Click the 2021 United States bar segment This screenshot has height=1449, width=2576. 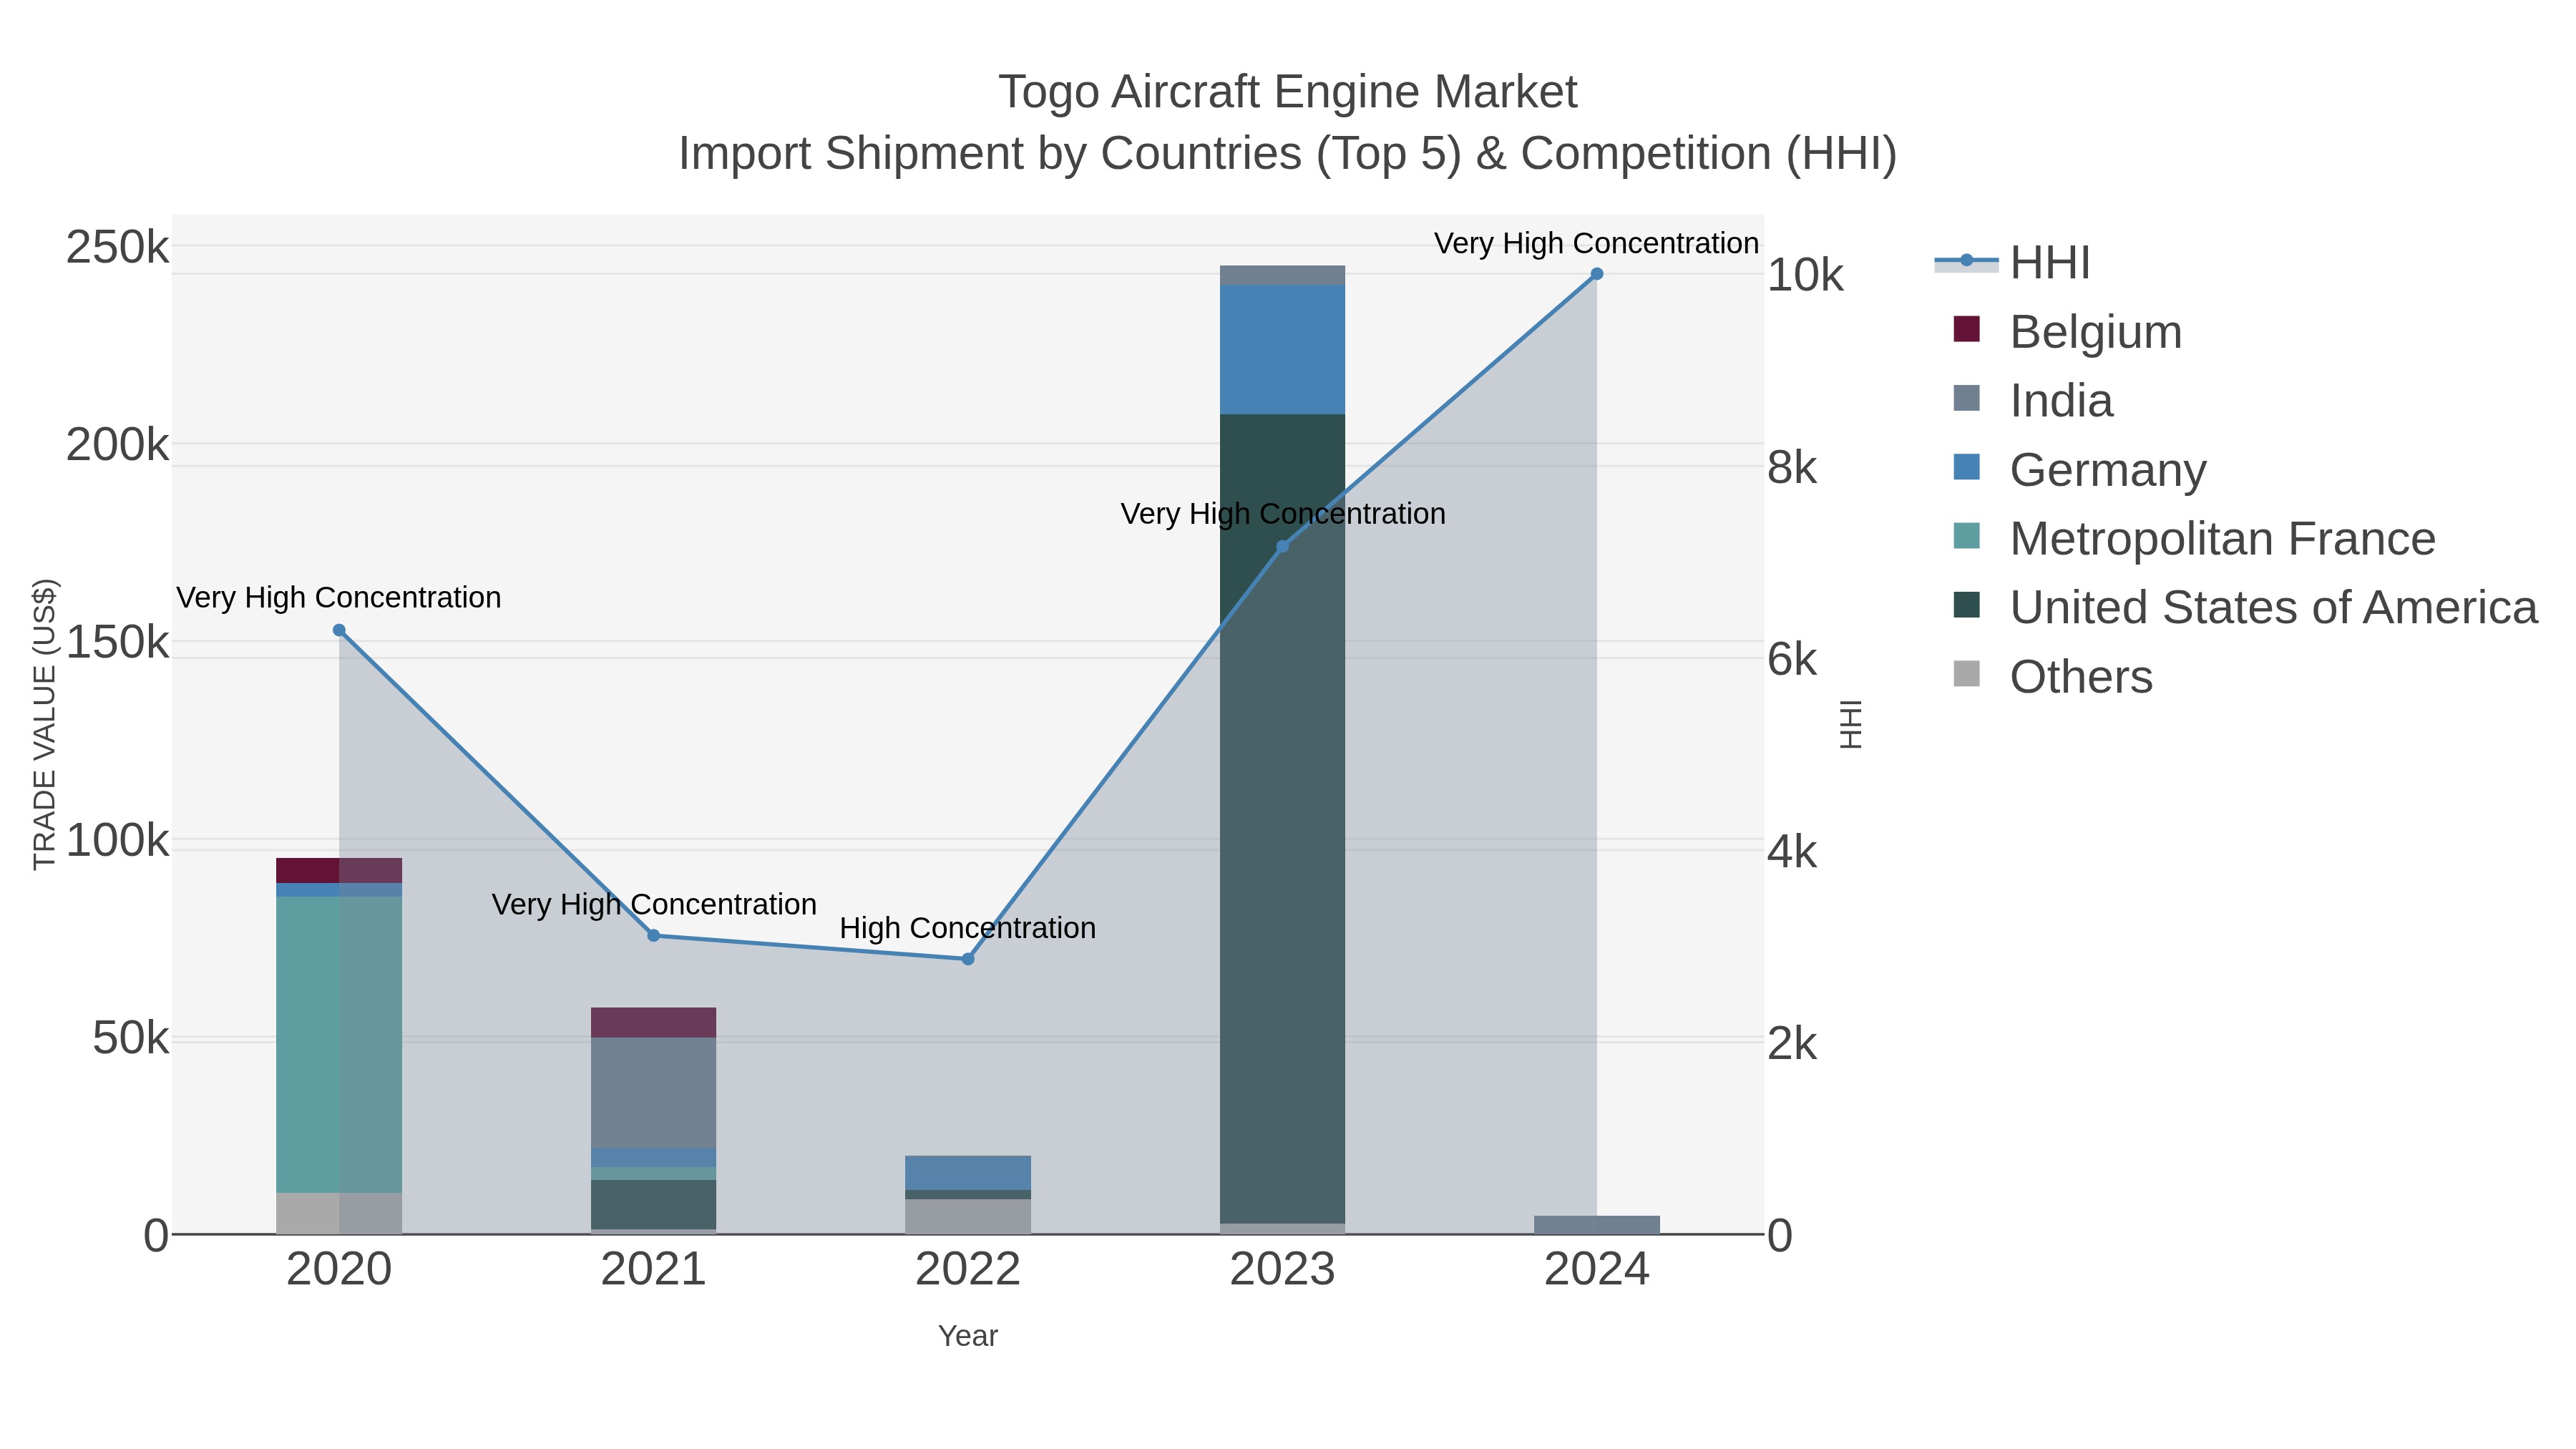point(654,1204)
